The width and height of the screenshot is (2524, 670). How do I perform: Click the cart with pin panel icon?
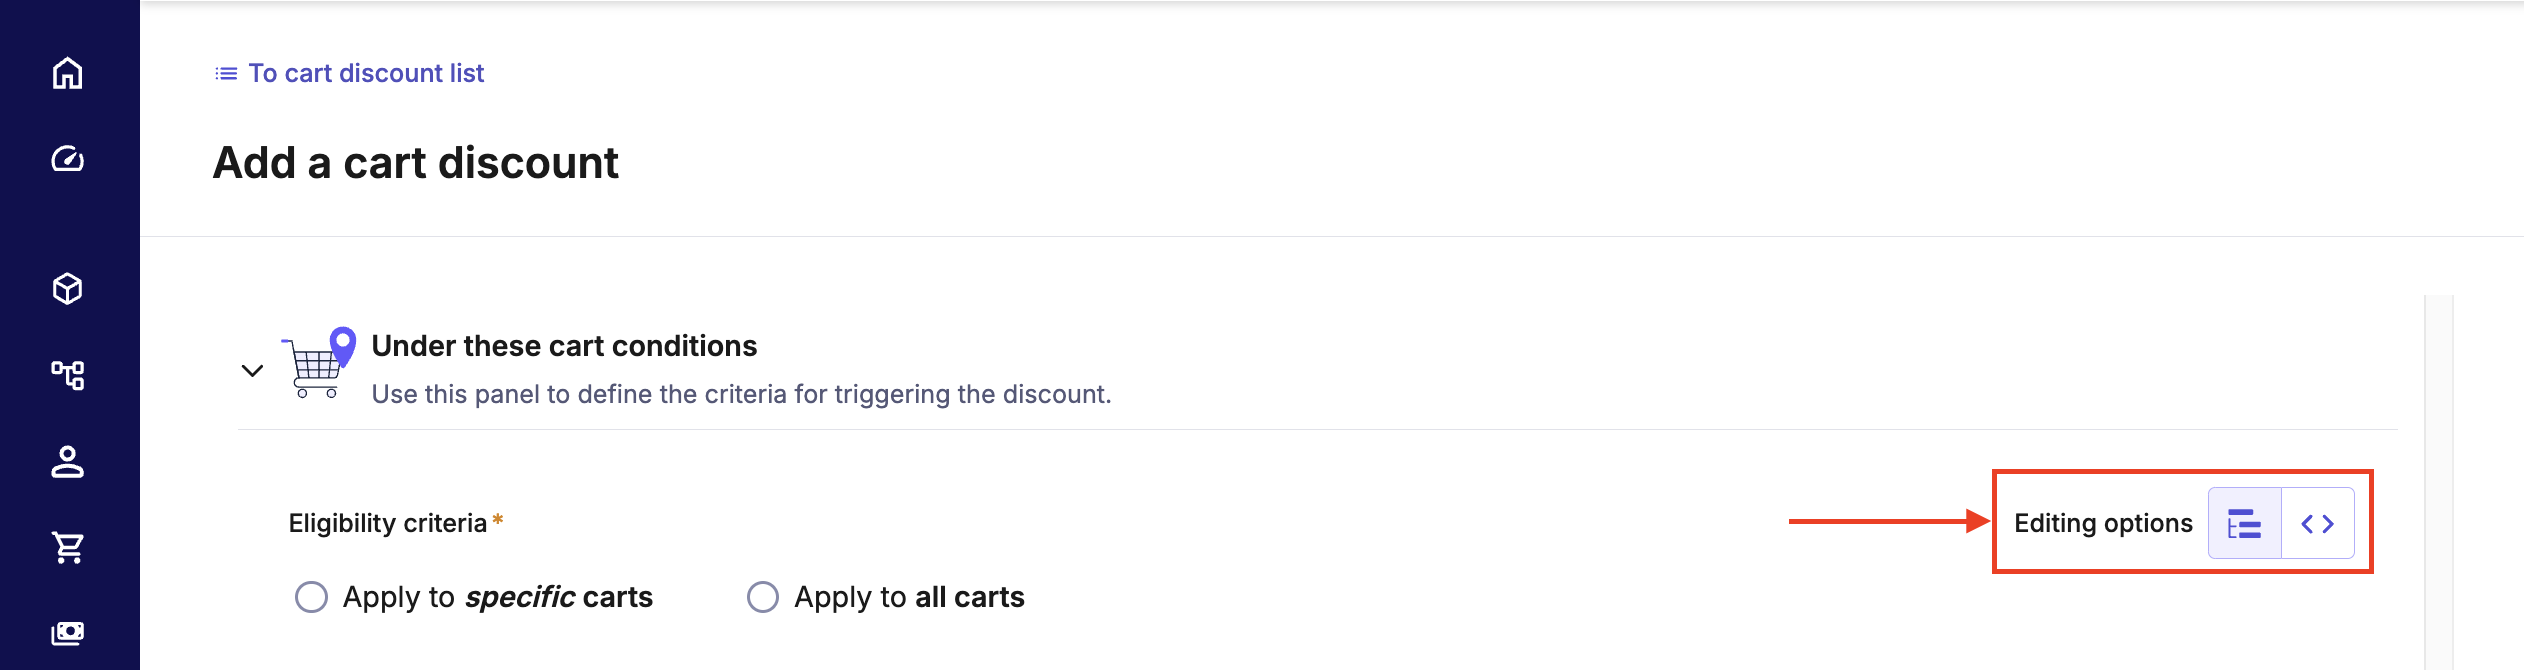click(x=320, y=363)
